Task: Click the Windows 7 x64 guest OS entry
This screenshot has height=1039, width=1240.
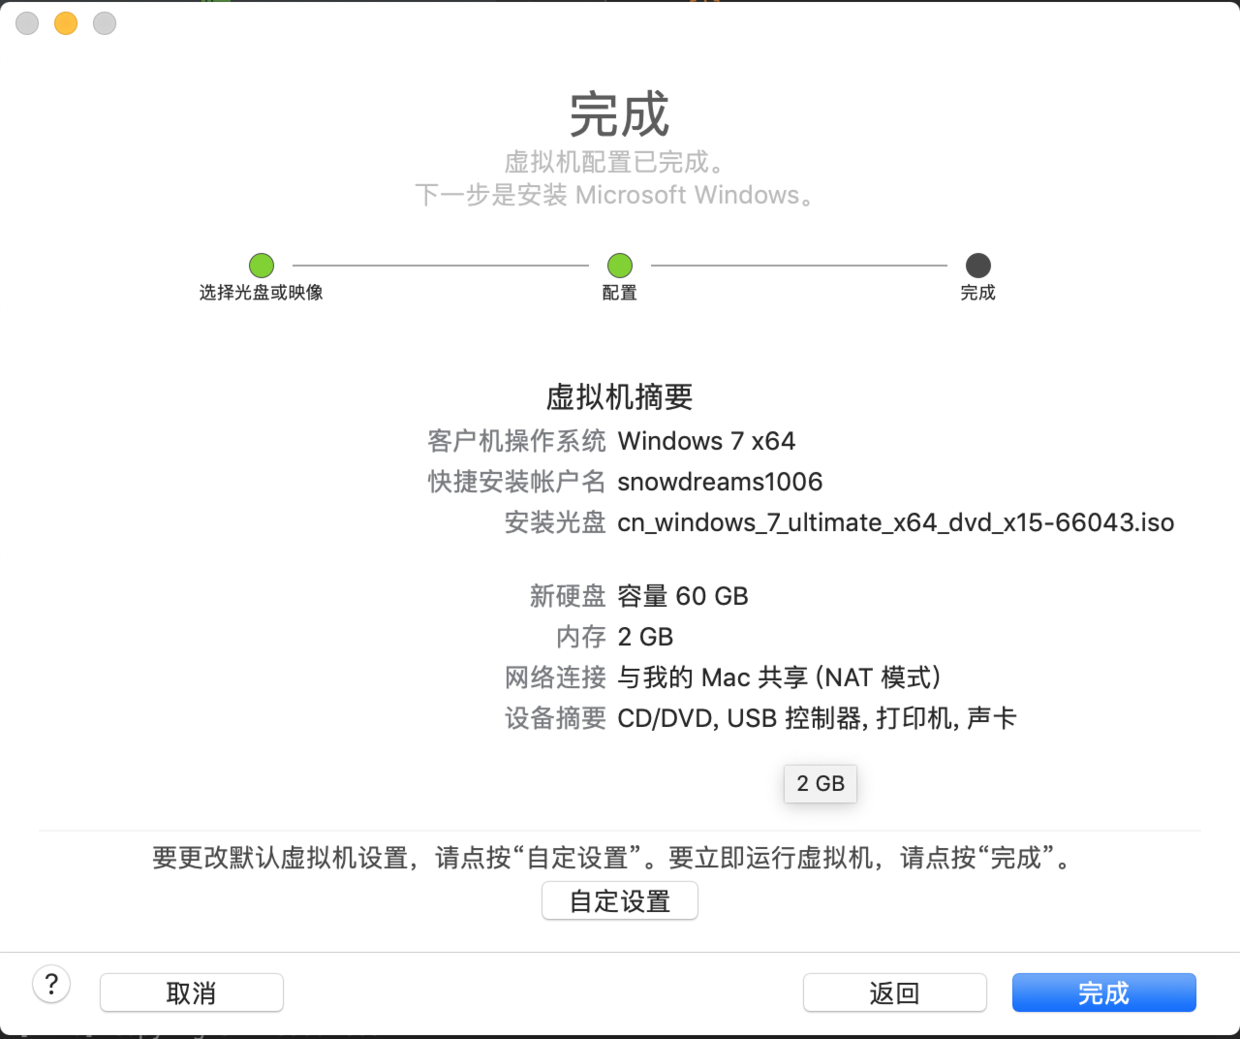Action: point(706,441)
